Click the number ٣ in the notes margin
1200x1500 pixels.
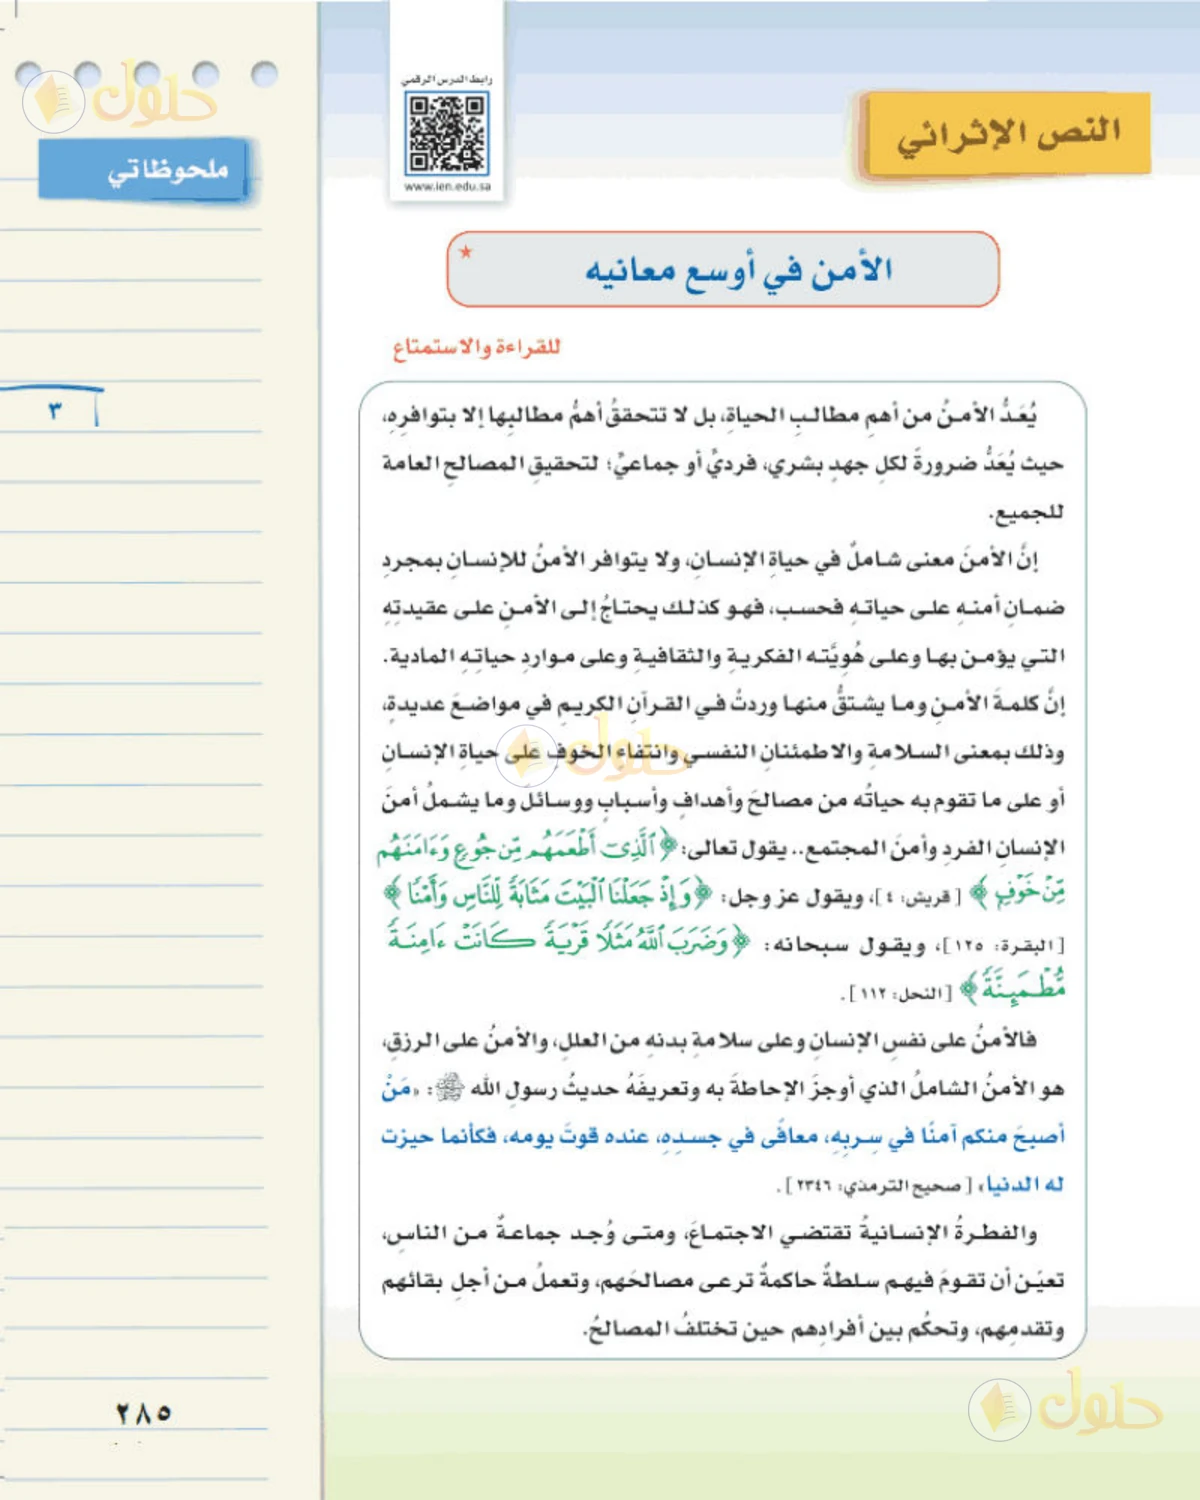pyautogui.click(x=55, y=410)
